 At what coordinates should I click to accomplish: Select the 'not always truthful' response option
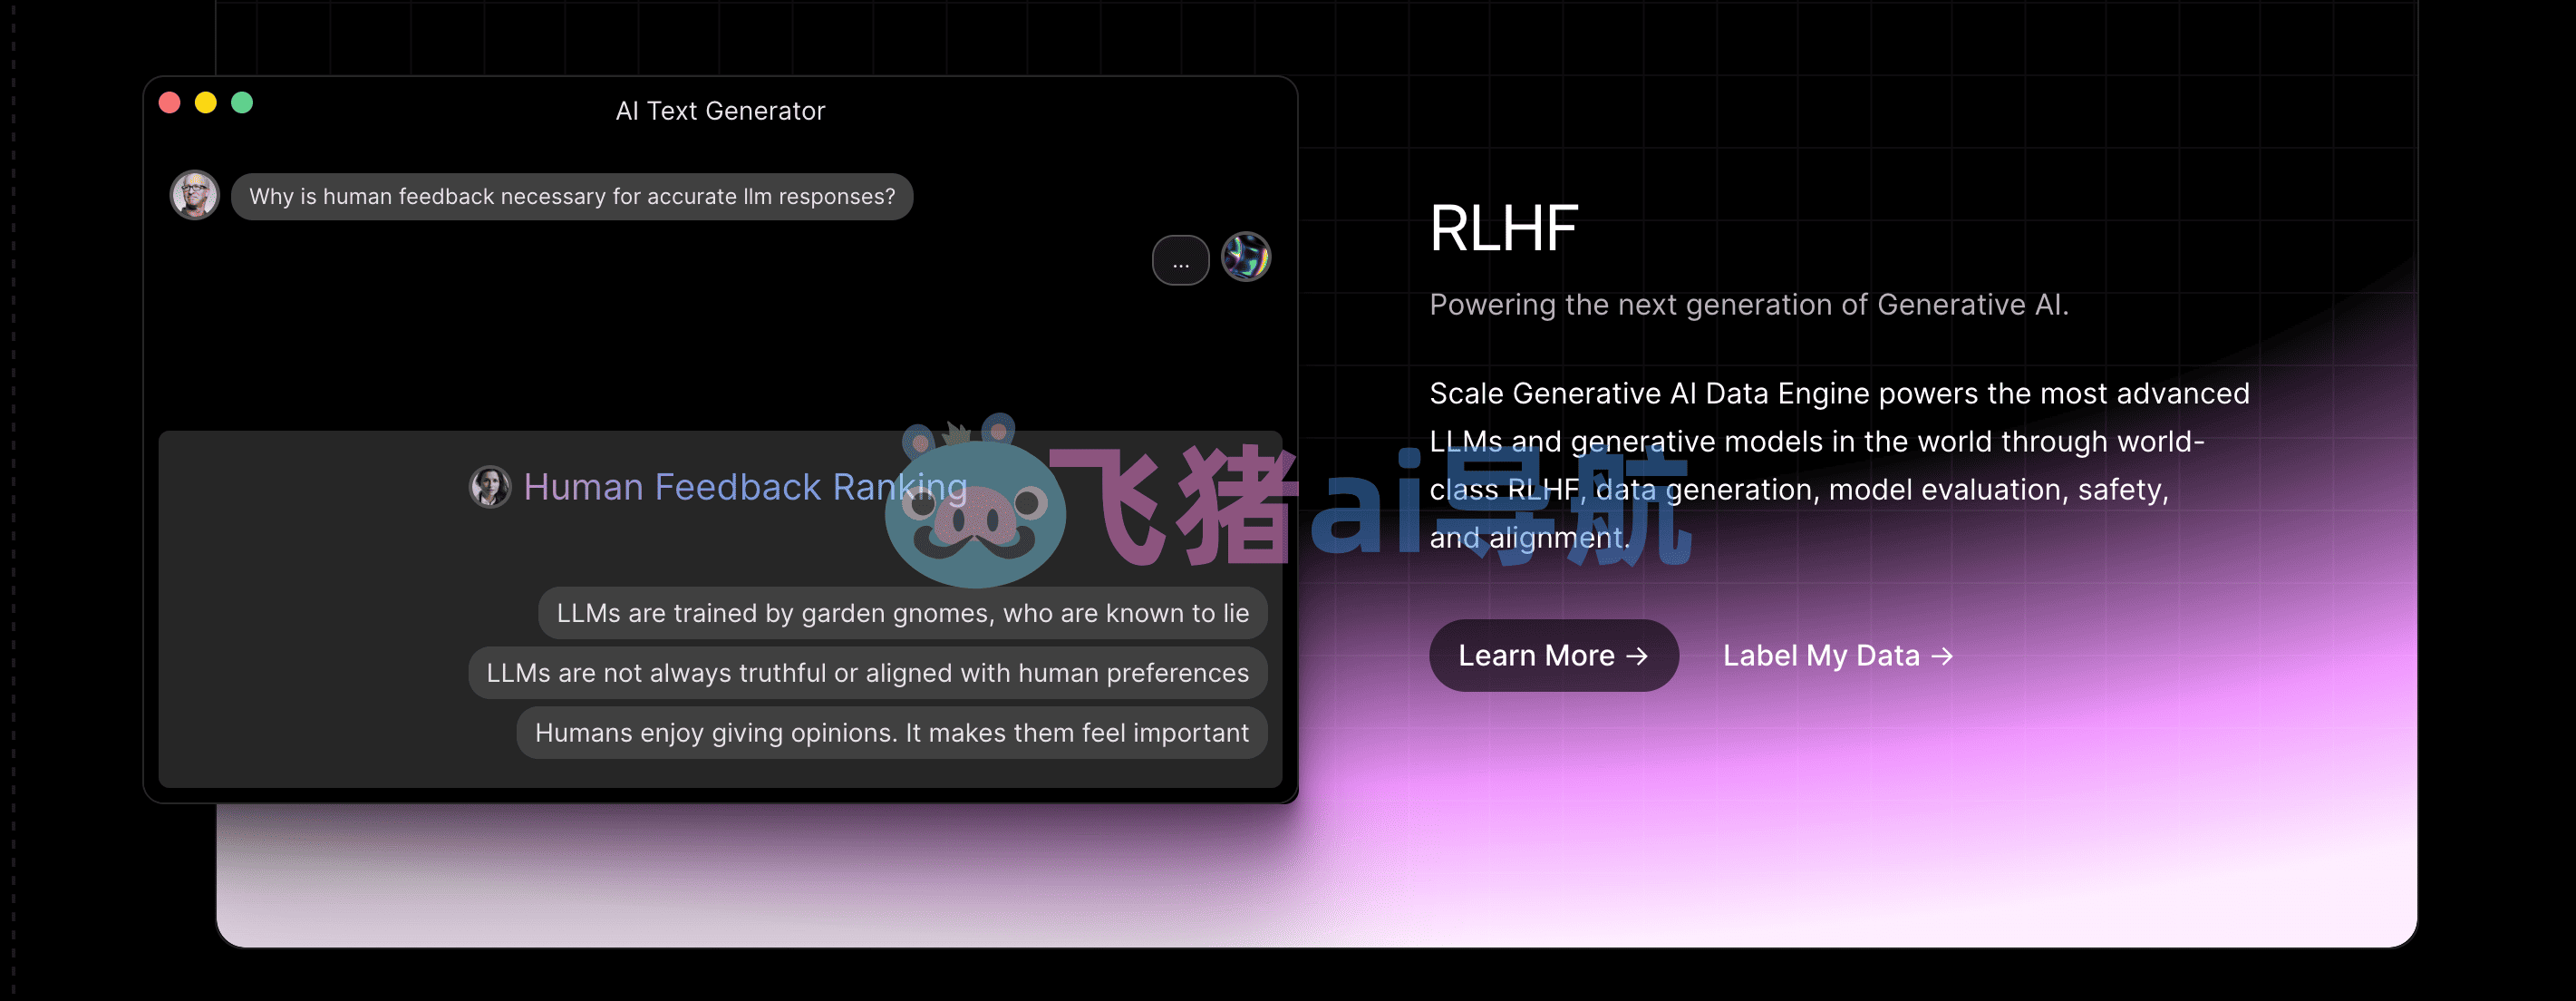click(x=868, y=673)
